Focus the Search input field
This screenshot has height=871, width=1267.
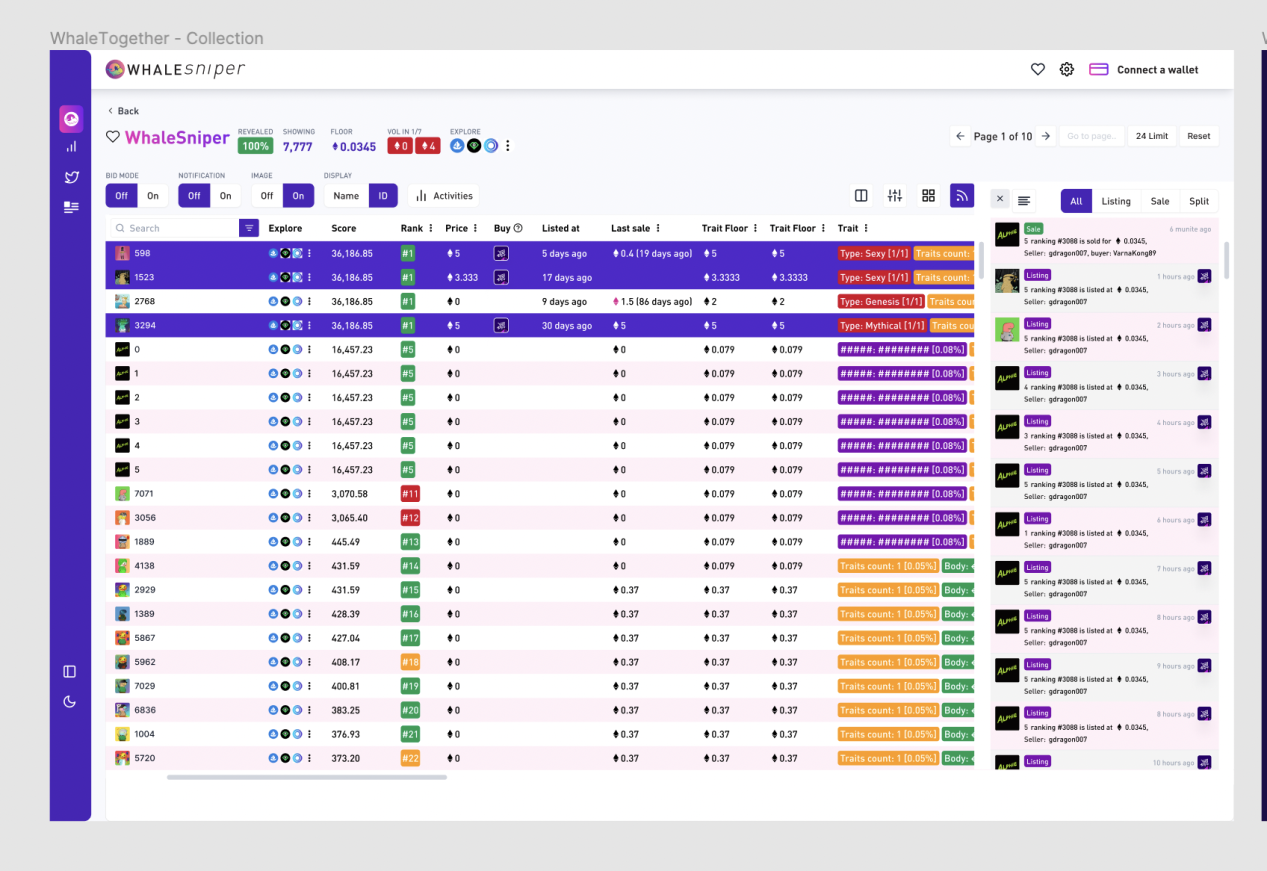[174, 228]
